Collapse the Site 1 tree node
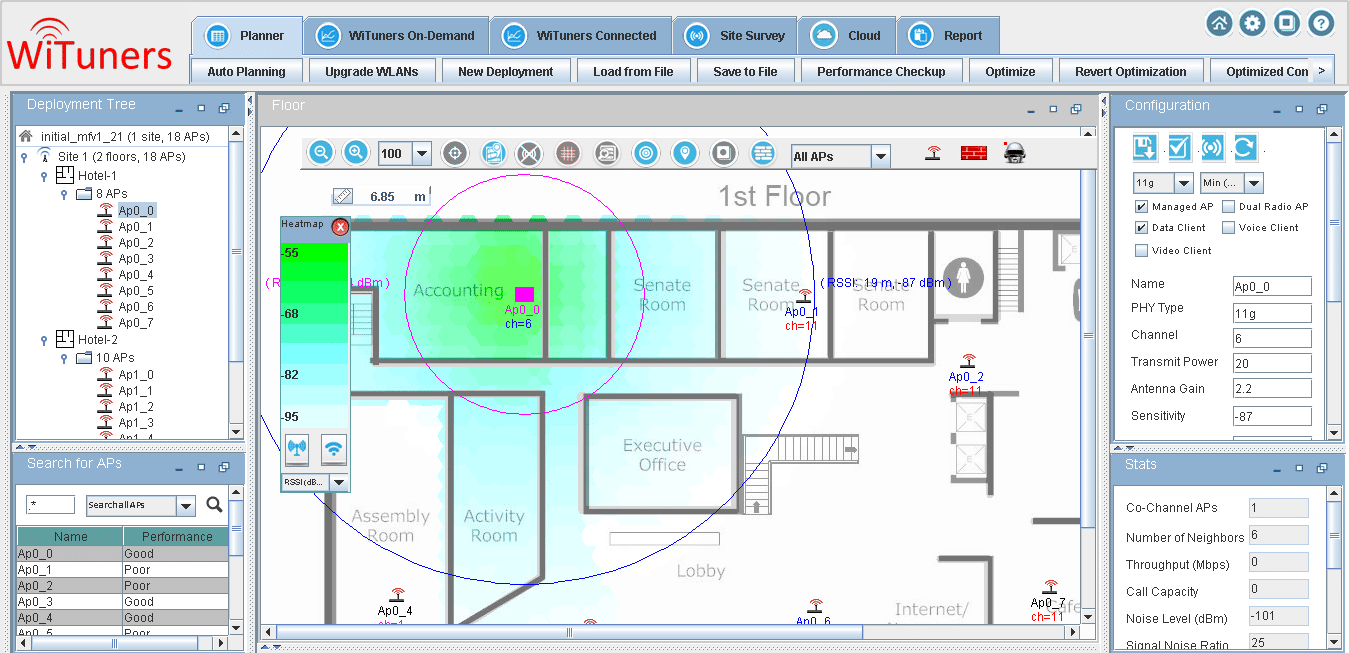 click(24, 157)
